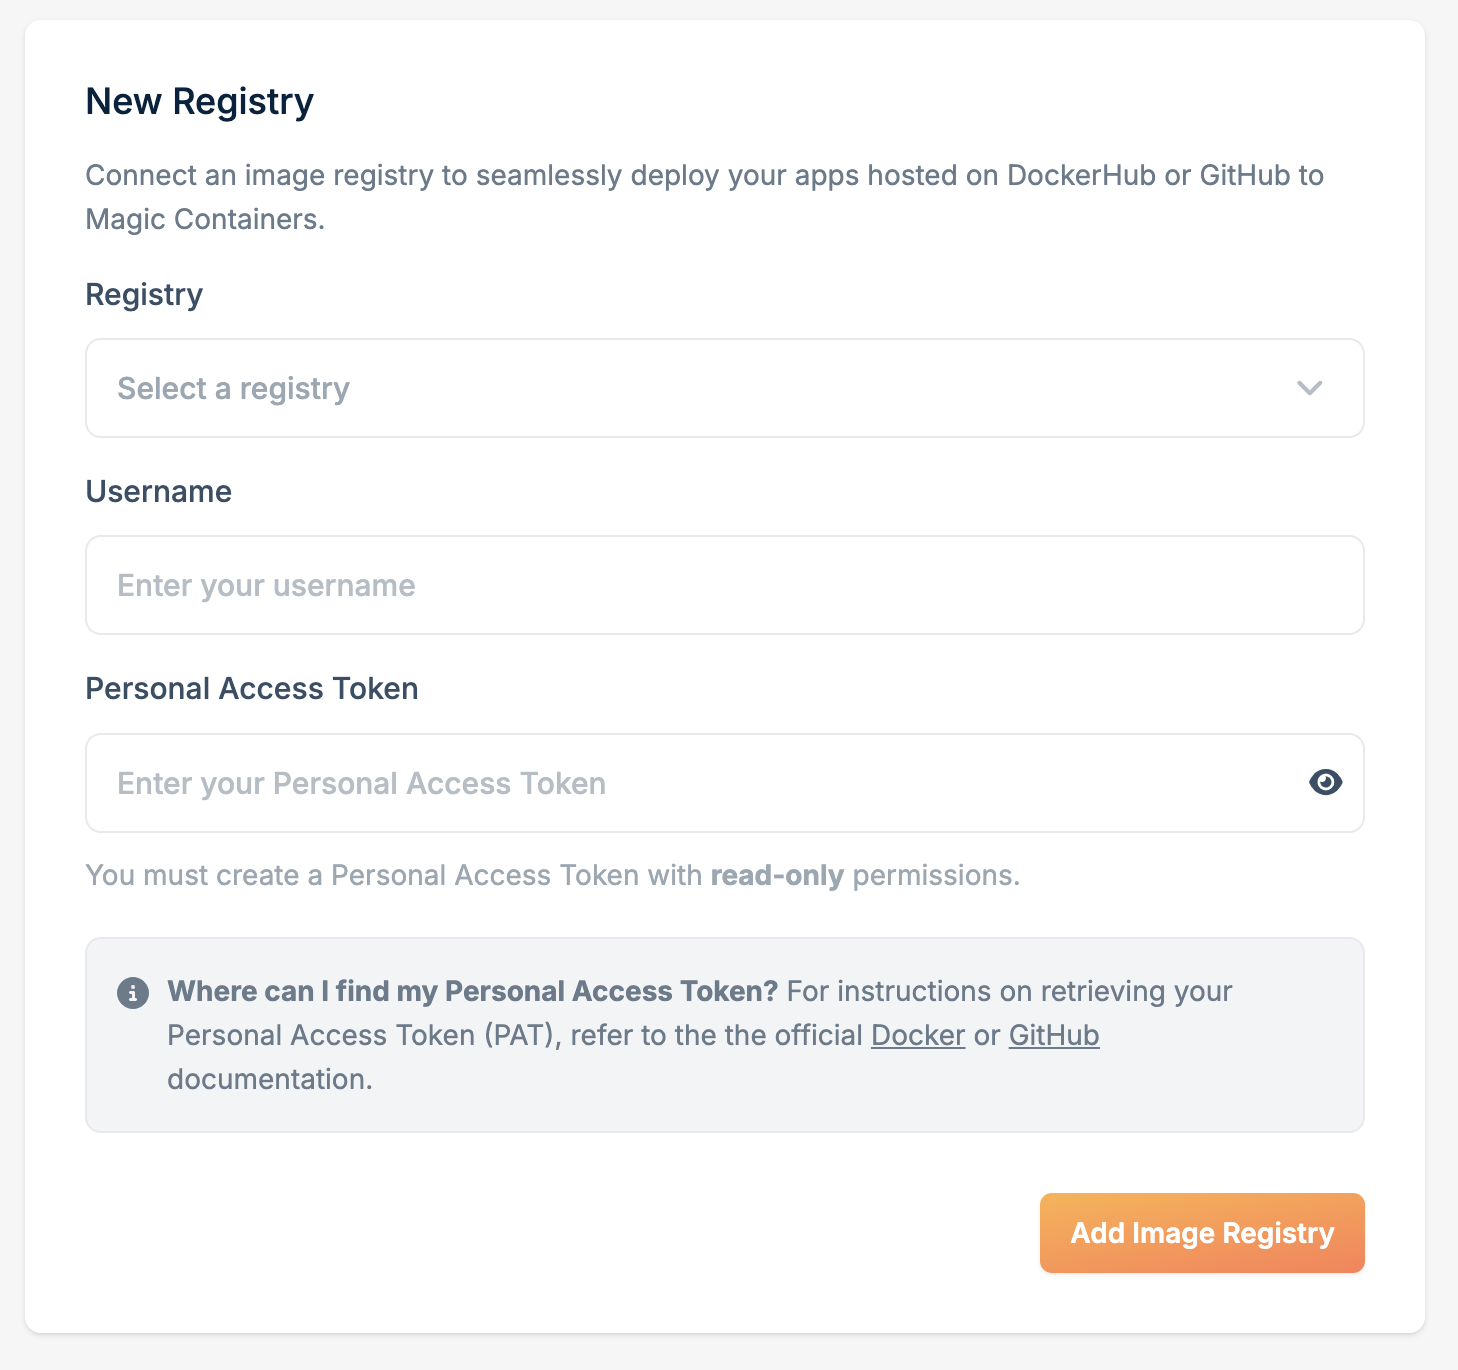Click the word 'documentation.' in the help box
This screenshot has height=1370, width=1458.
click(x=269, y=1080)
